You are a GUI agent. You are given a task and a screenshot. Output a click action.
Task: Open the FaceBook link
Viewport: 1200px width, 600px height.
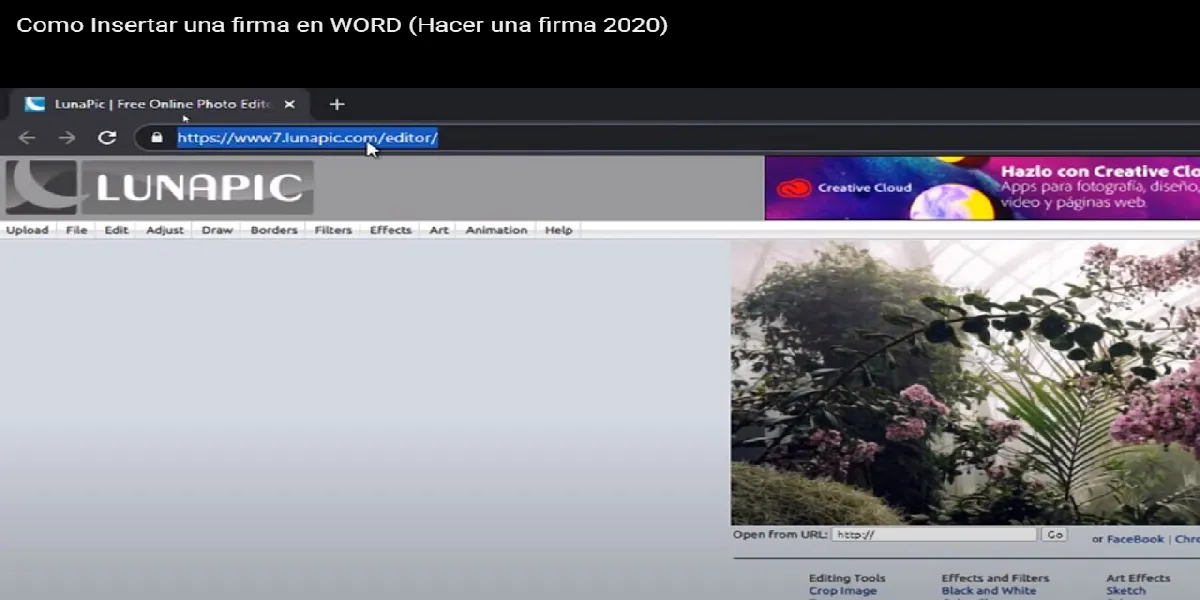(1135, 539)
